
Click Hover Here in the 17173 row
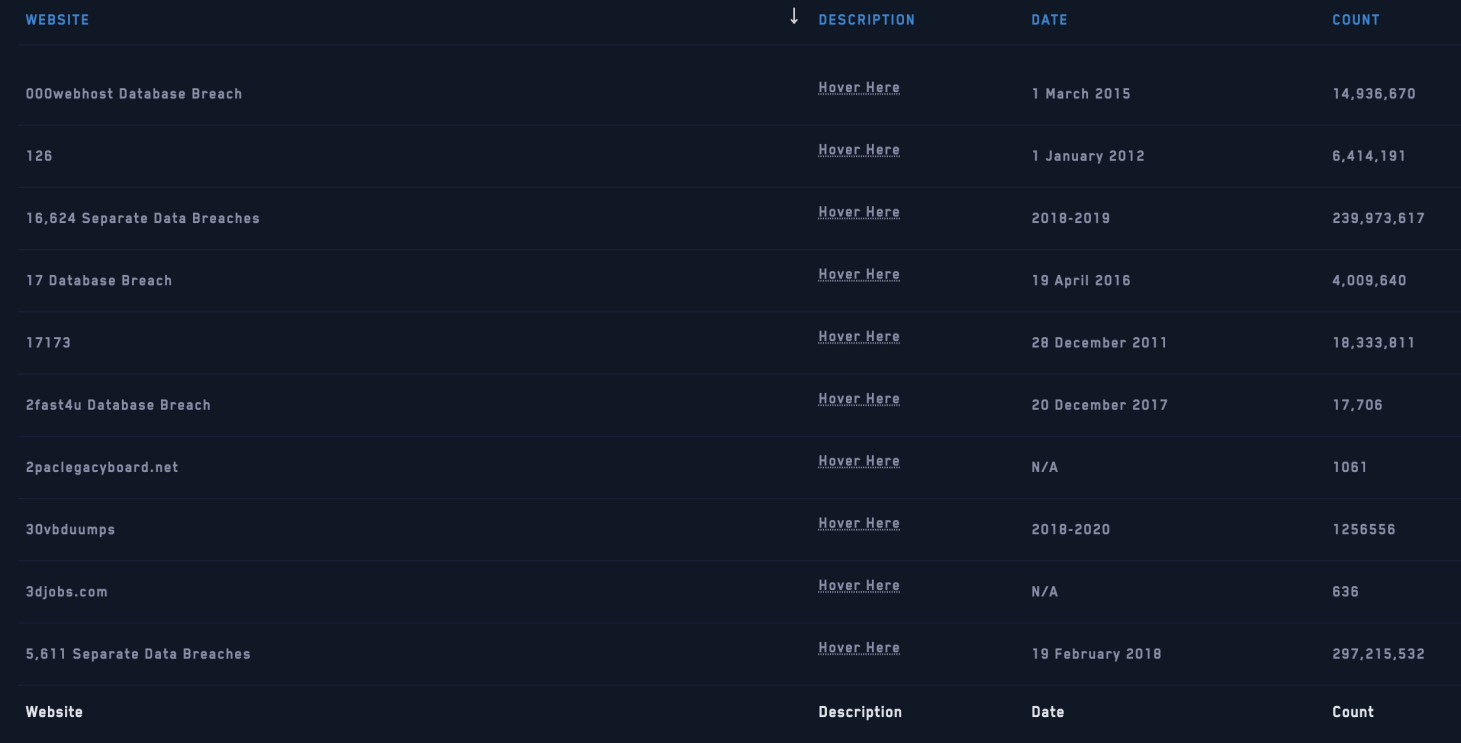click(858, 337)
